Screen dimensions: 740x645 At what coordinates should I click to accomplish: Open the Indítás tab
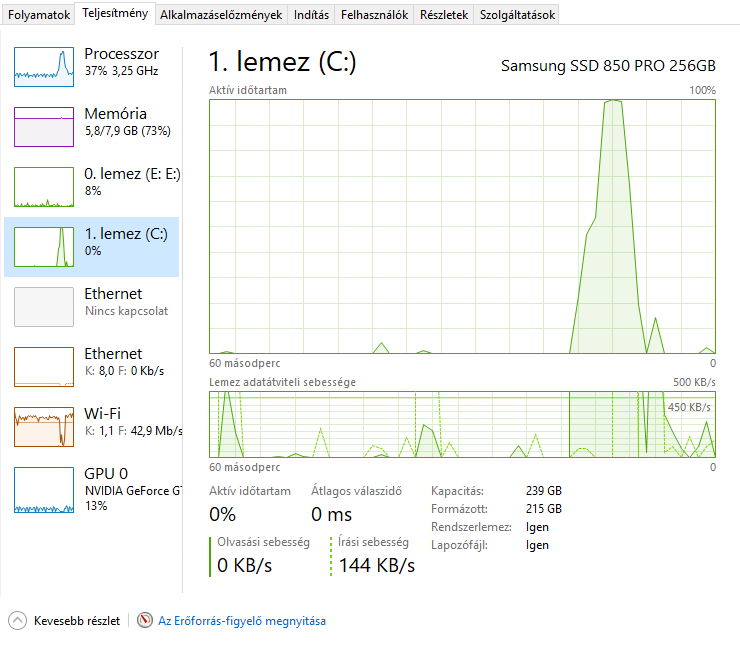click(x=311, y=15)
